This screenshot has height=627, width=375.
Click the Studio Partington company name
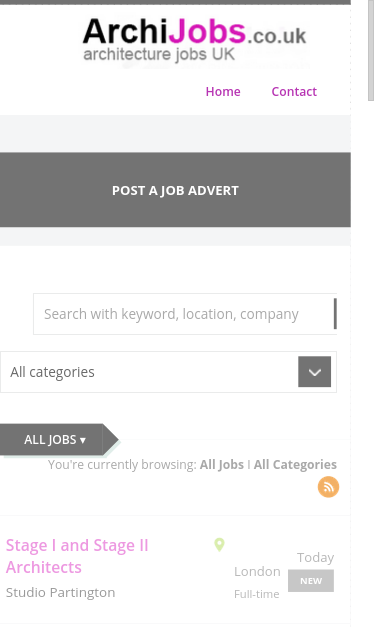tap(60, 592)
